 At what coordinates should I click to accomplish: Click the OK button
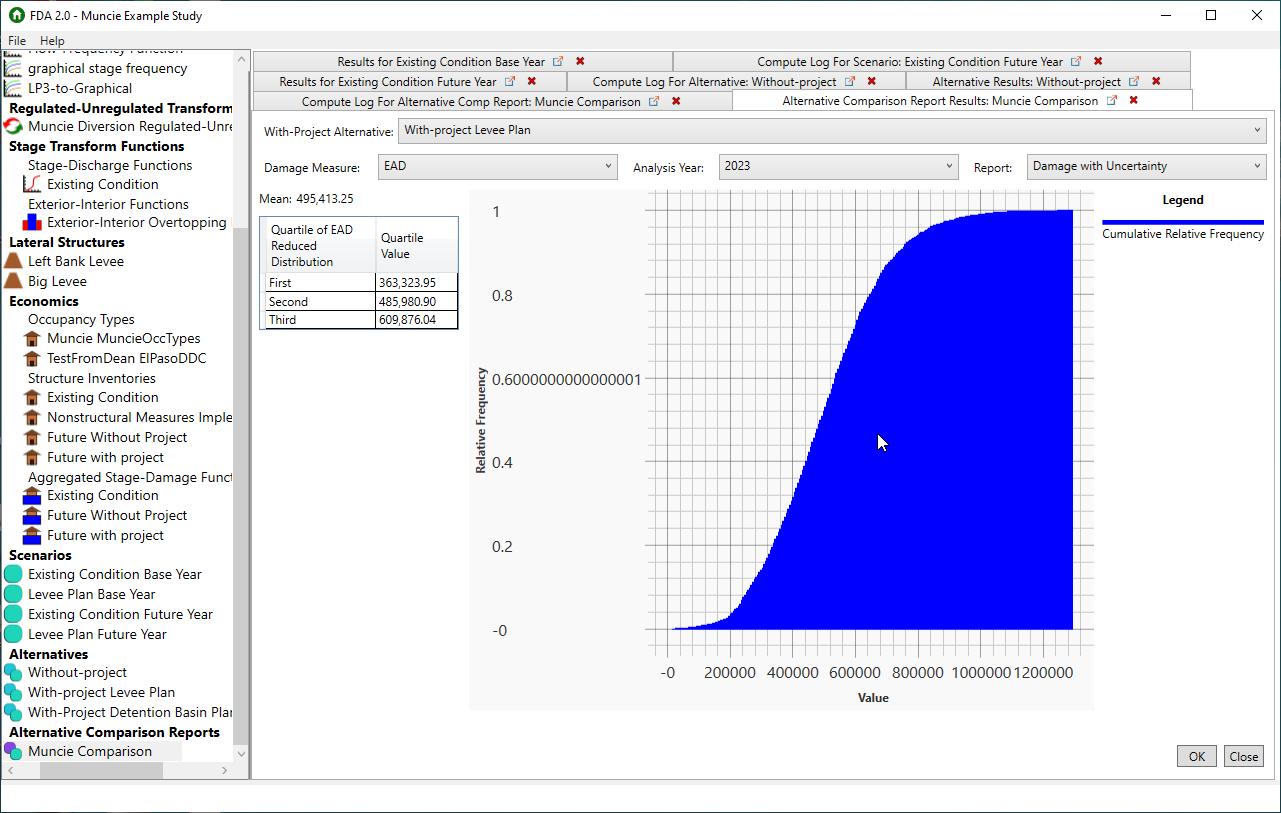[x=1196, y=756]
